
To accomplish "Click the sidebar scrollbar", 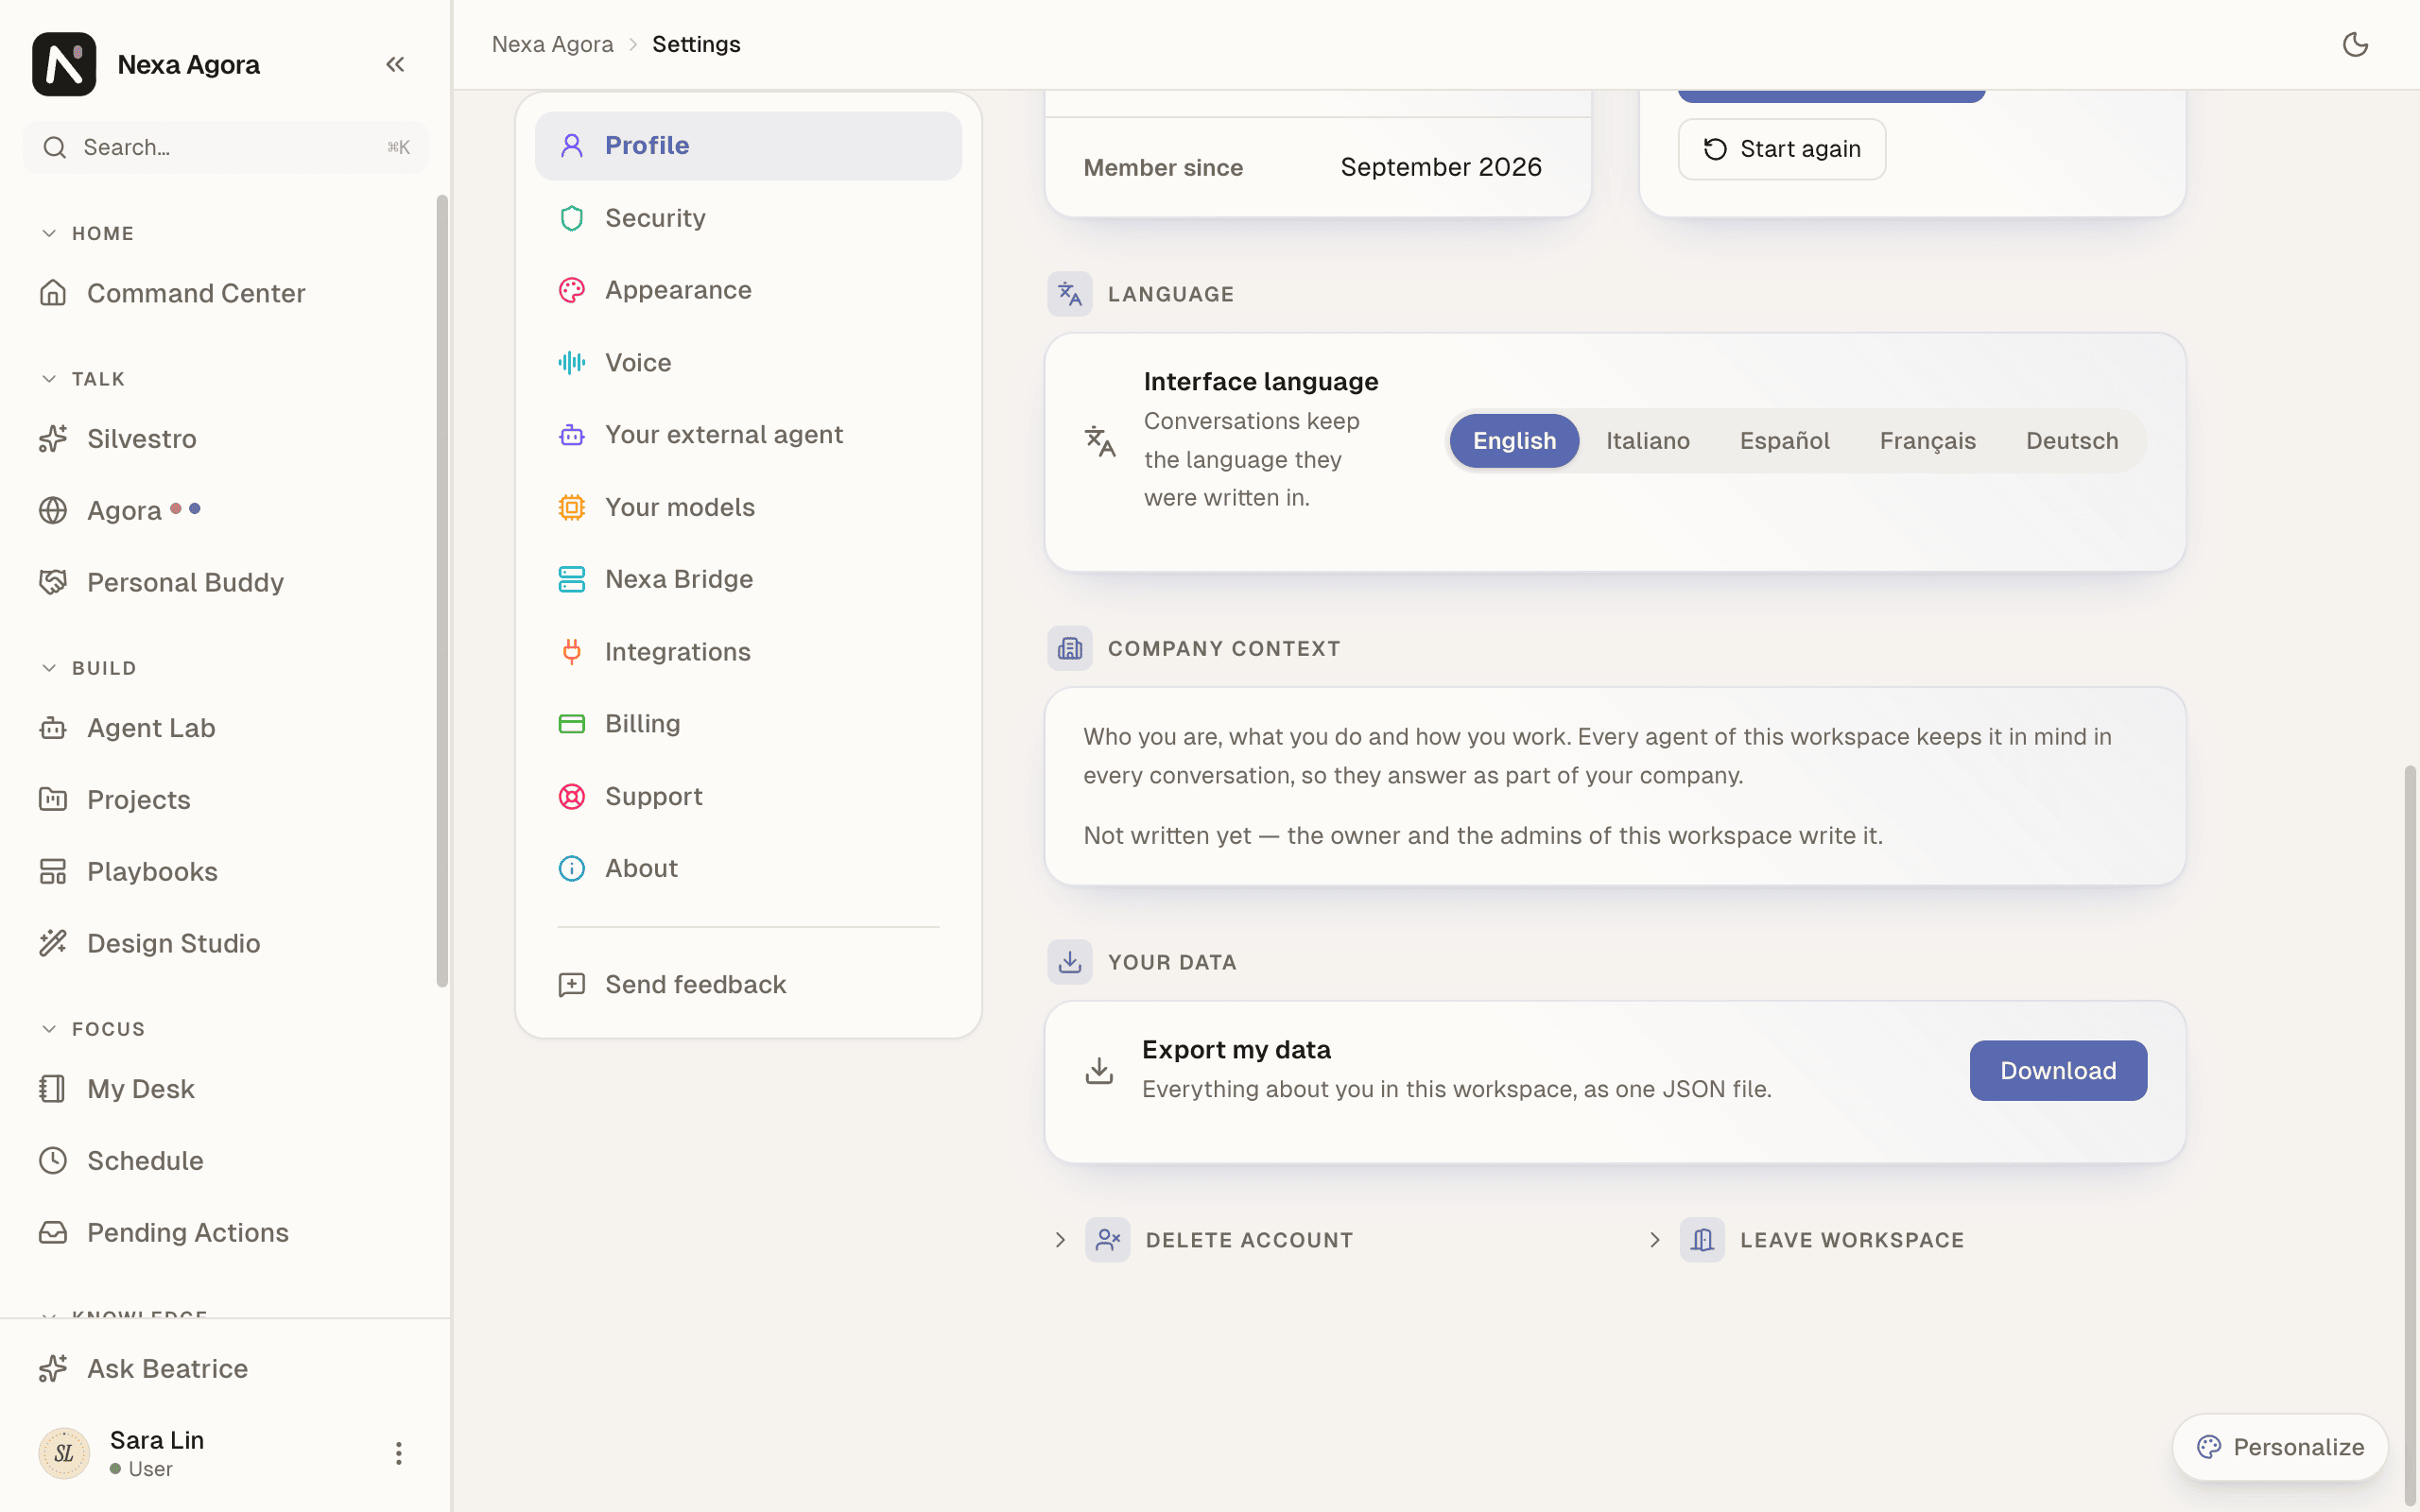I will pyautogui.click(x=442, y=590).
